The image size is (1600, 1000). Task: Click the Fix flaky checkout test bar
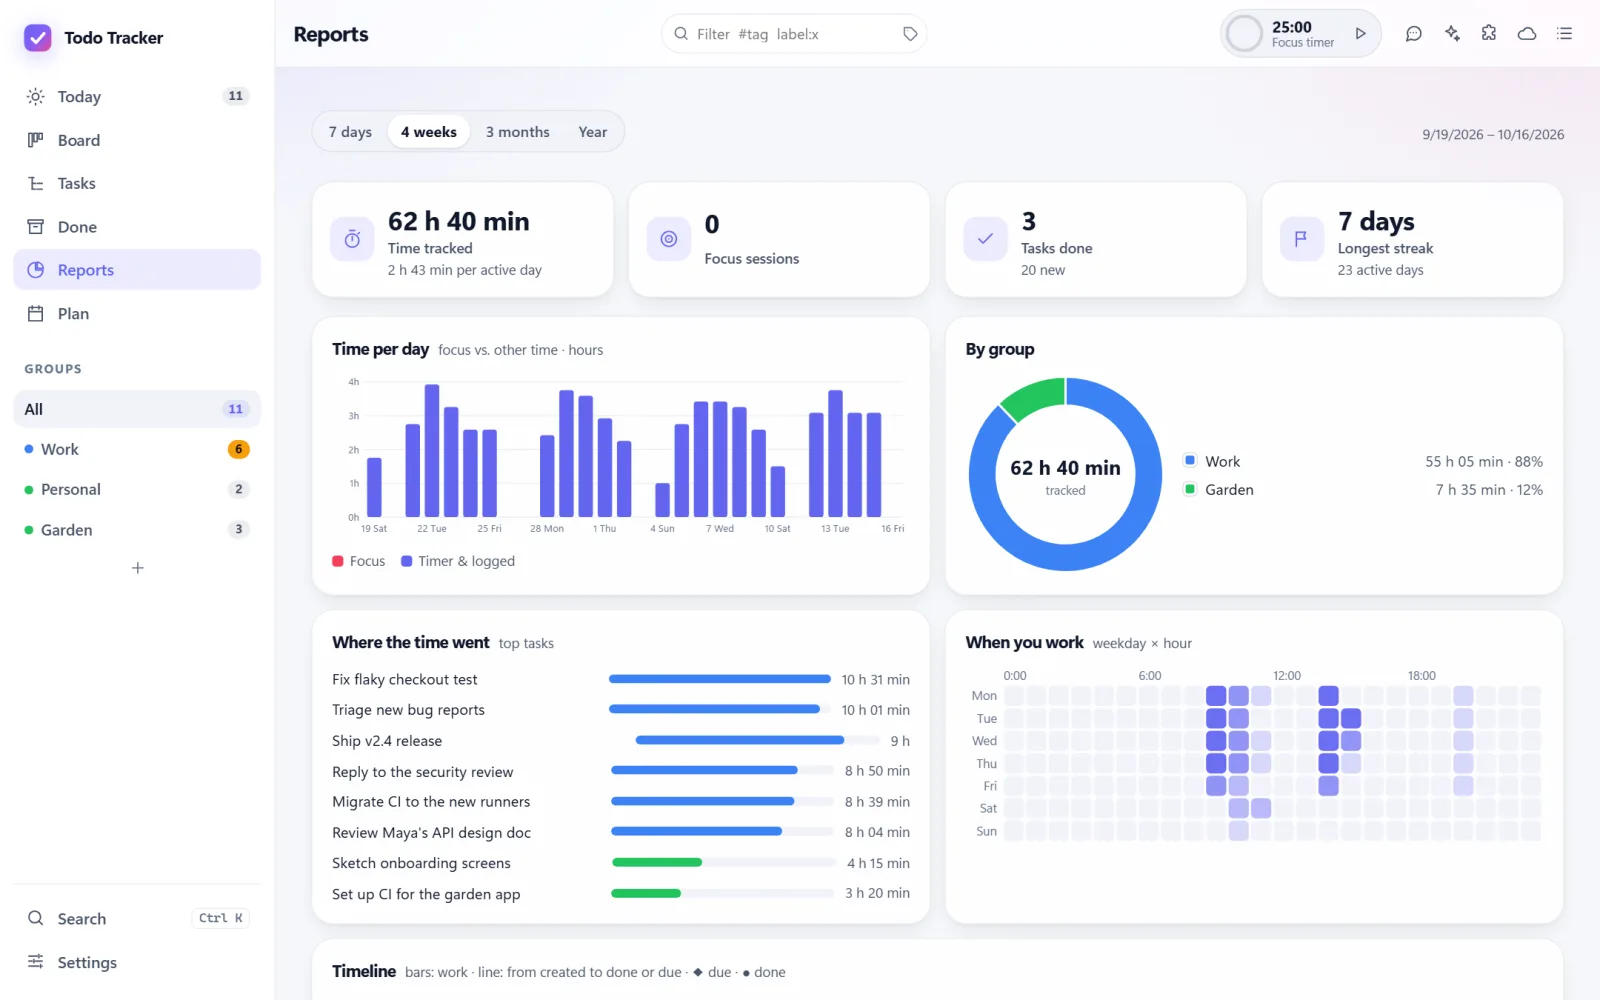720,679
